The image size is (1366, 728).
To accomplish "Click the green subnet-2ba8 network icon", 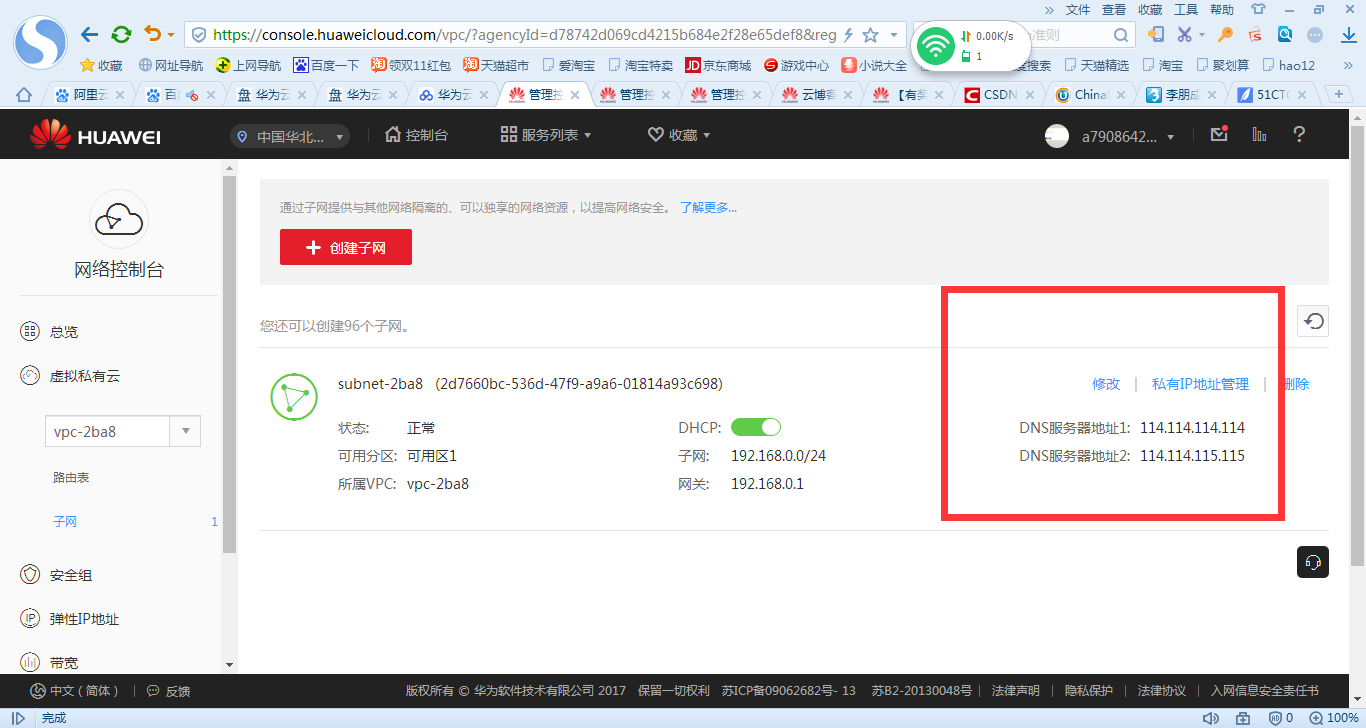I will click(294, 396).
